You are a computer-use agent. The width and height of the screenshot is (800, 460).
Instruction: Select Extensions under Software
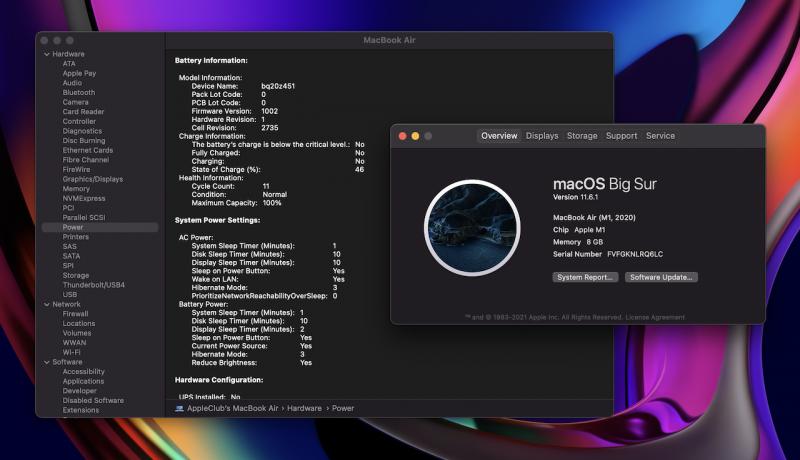pos(81,410)
